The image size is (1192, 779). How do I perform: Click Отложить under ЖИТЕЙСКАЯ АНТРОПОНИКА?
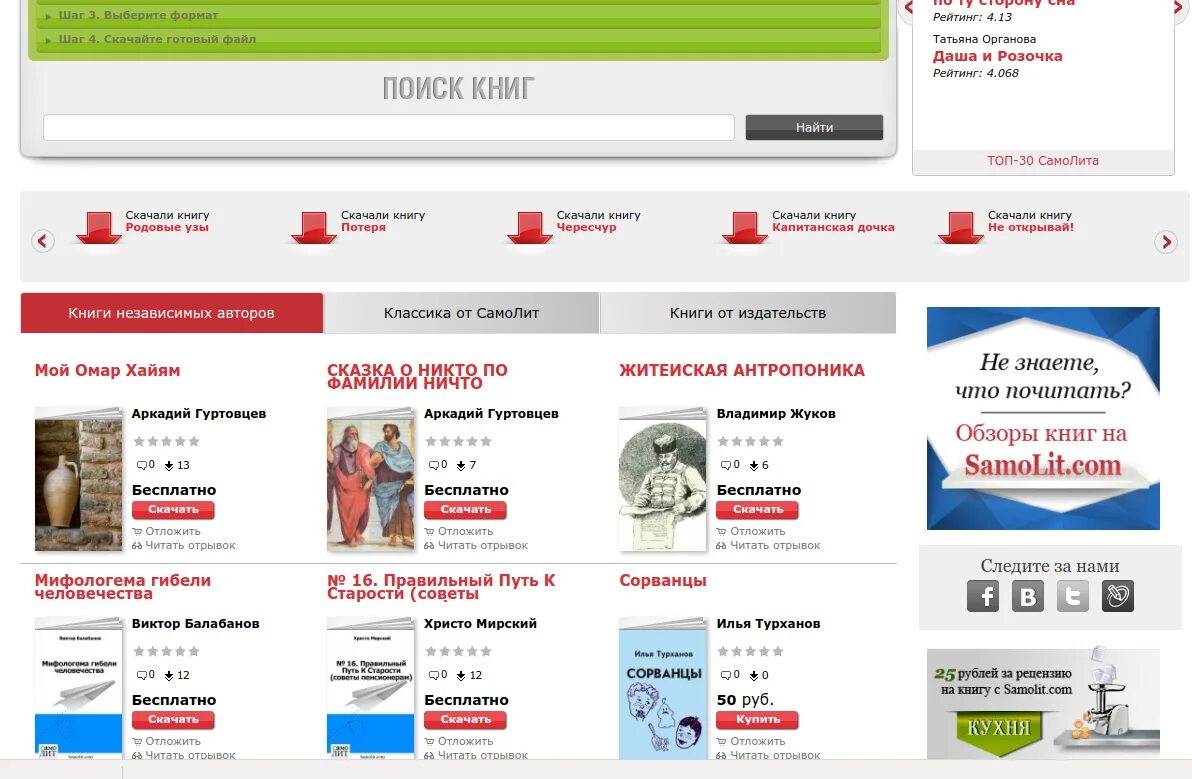tap(757, 531)
